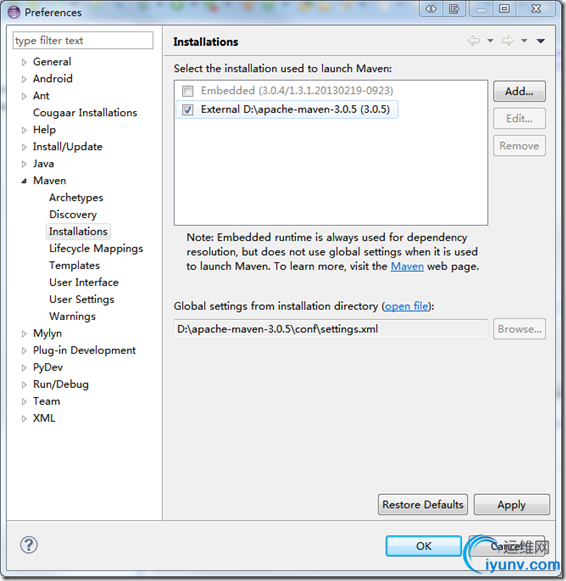This screenshot has height=581, width=566.
Task: Select the PyDev preference category label
Action: [x=48, y=368]
